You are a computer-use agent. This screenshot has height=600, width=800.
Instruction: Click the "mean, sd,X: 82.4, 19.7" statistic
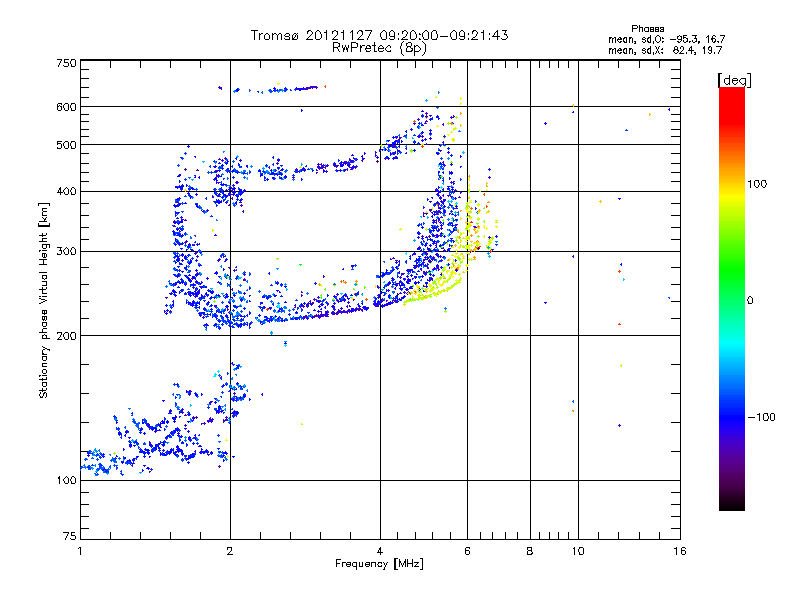tap(665, 50)
